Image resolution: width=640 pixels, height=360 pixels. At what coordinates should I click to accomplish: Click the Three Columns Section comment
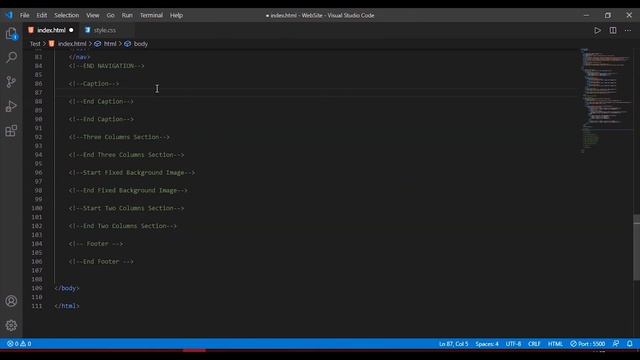click(x=119, y=137)
